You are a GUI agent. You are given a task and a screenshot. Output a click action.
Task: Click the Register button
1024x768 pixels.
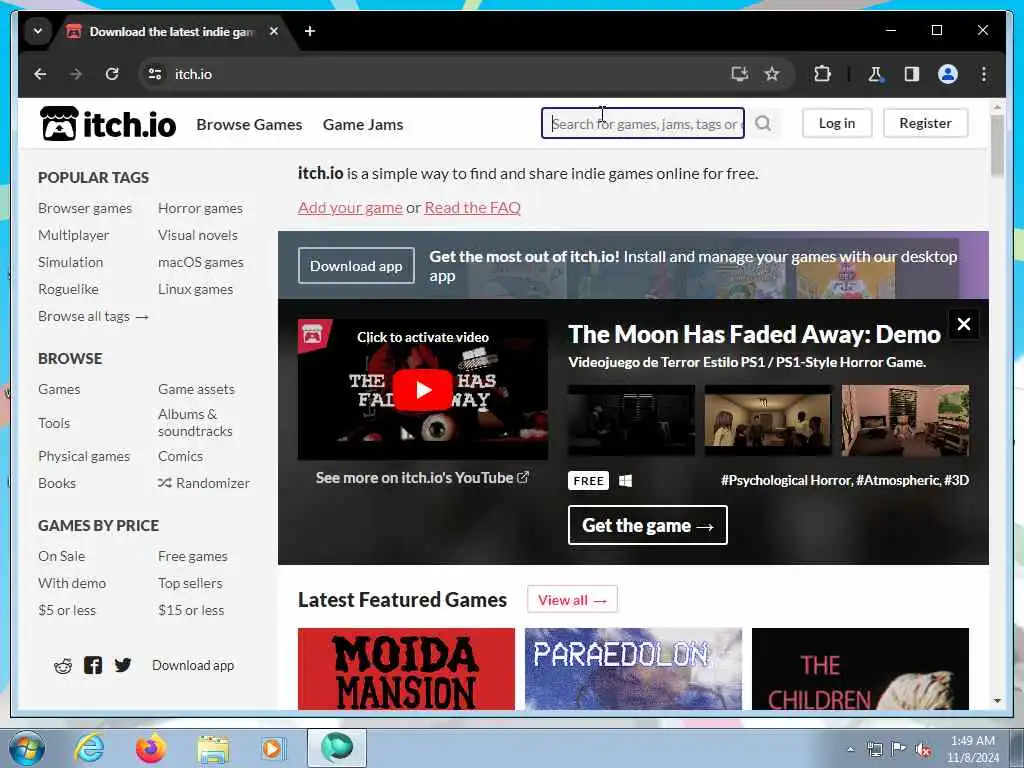click(x=925, y=123)
